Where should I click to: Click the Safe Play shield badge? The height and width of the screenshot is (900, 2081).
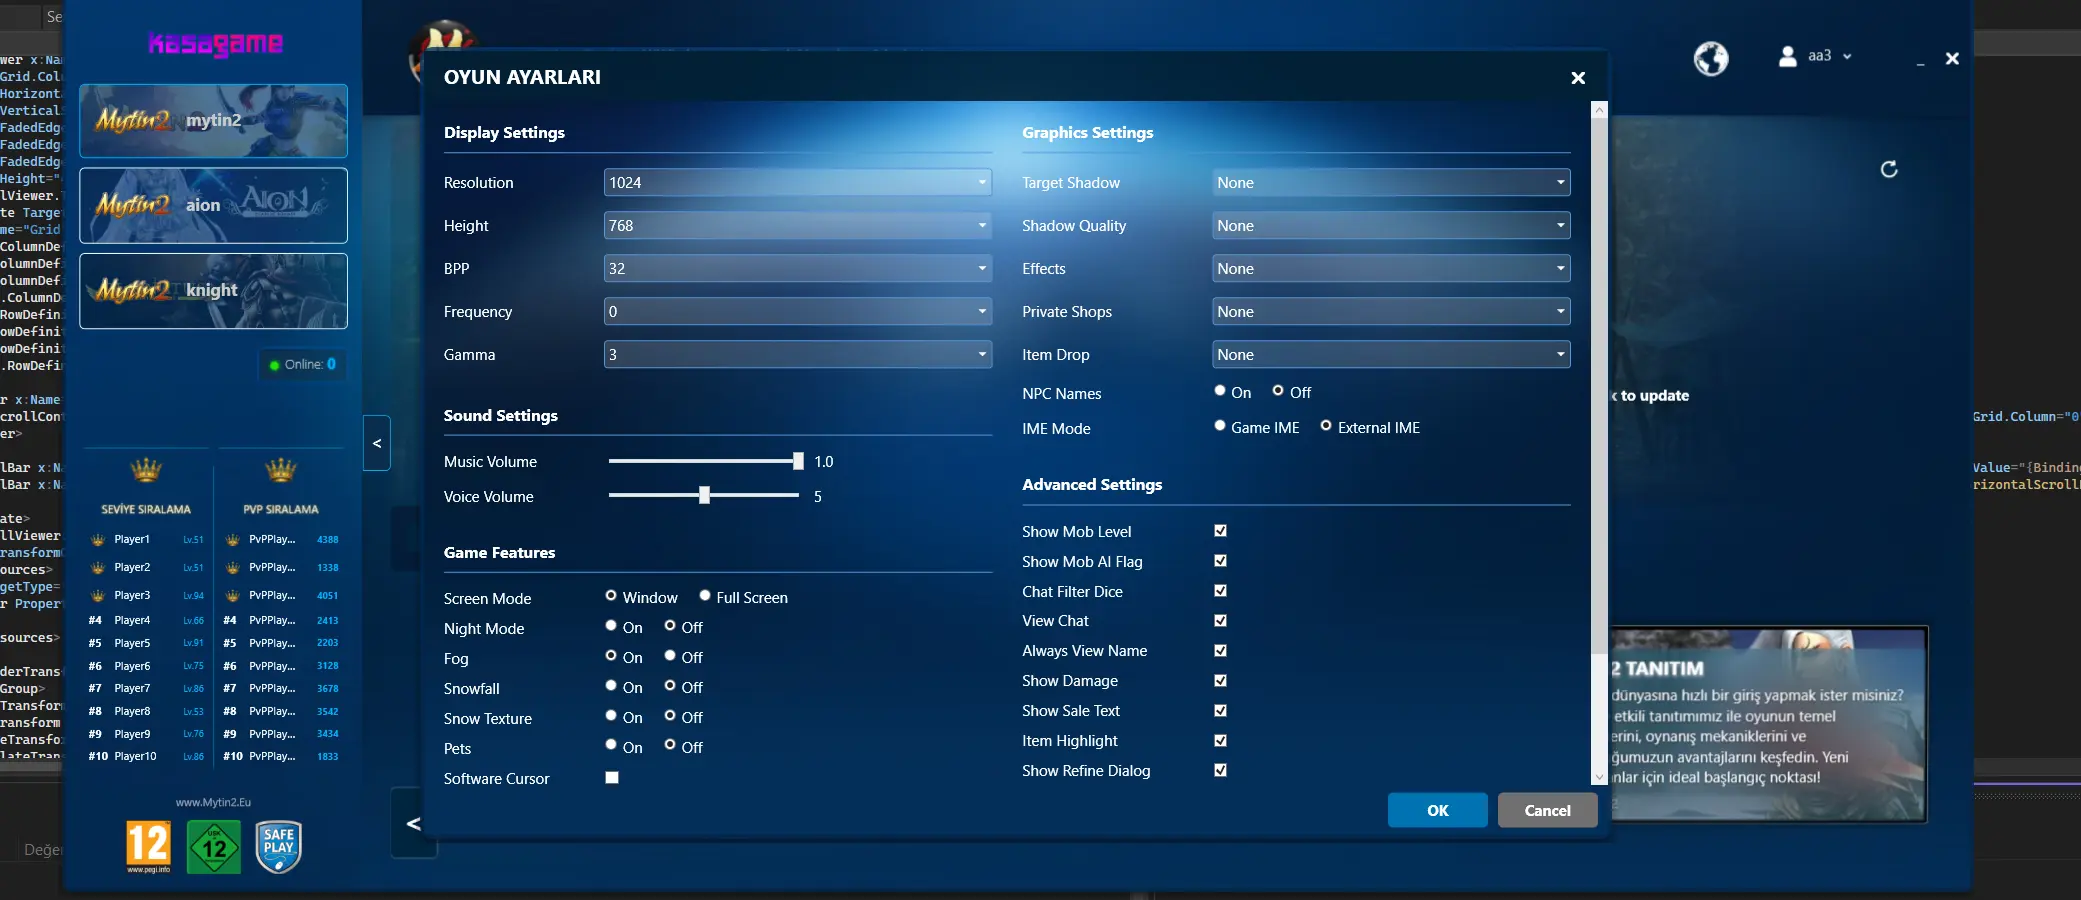pos(279,846)
